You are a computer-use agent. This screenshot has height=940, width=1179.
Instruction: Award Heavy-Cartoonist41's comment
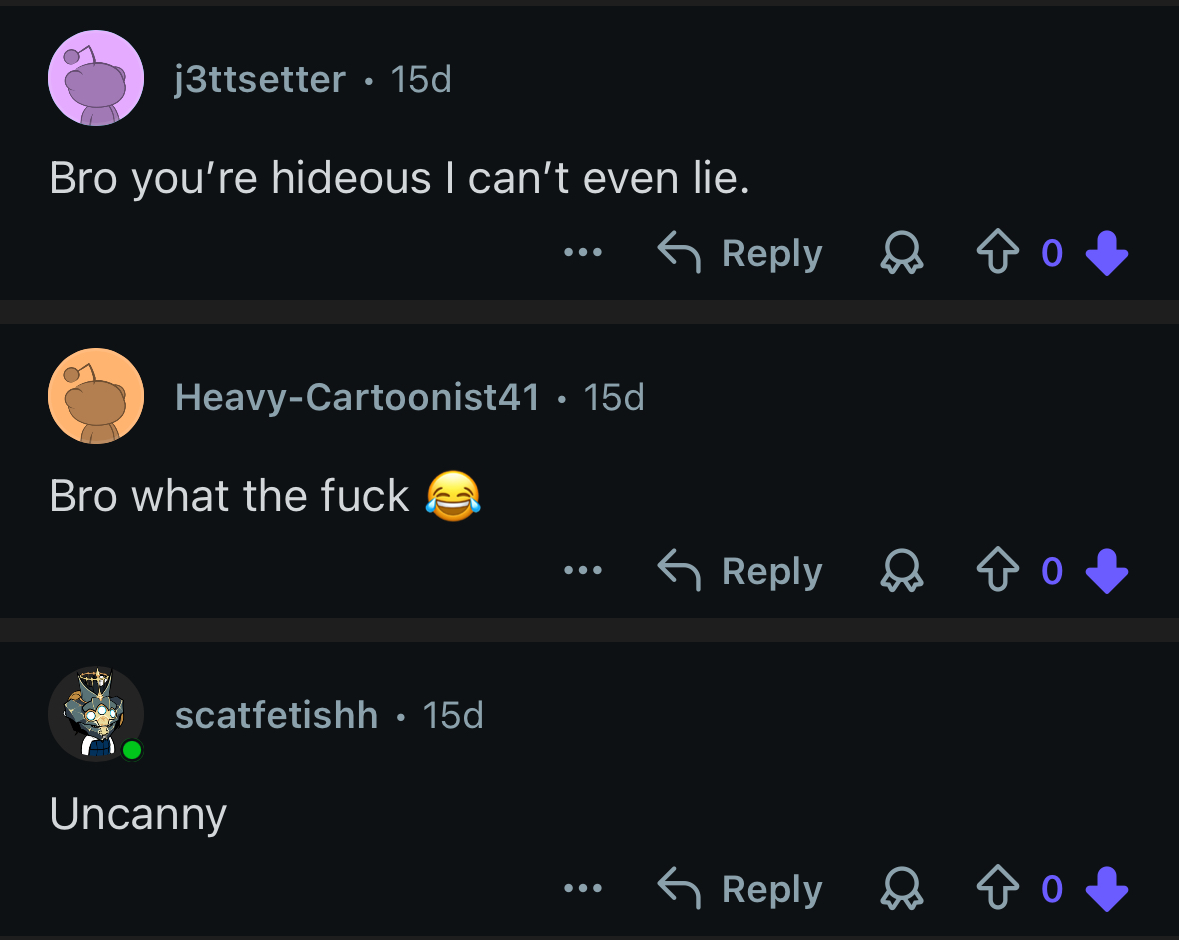[901, 572]
